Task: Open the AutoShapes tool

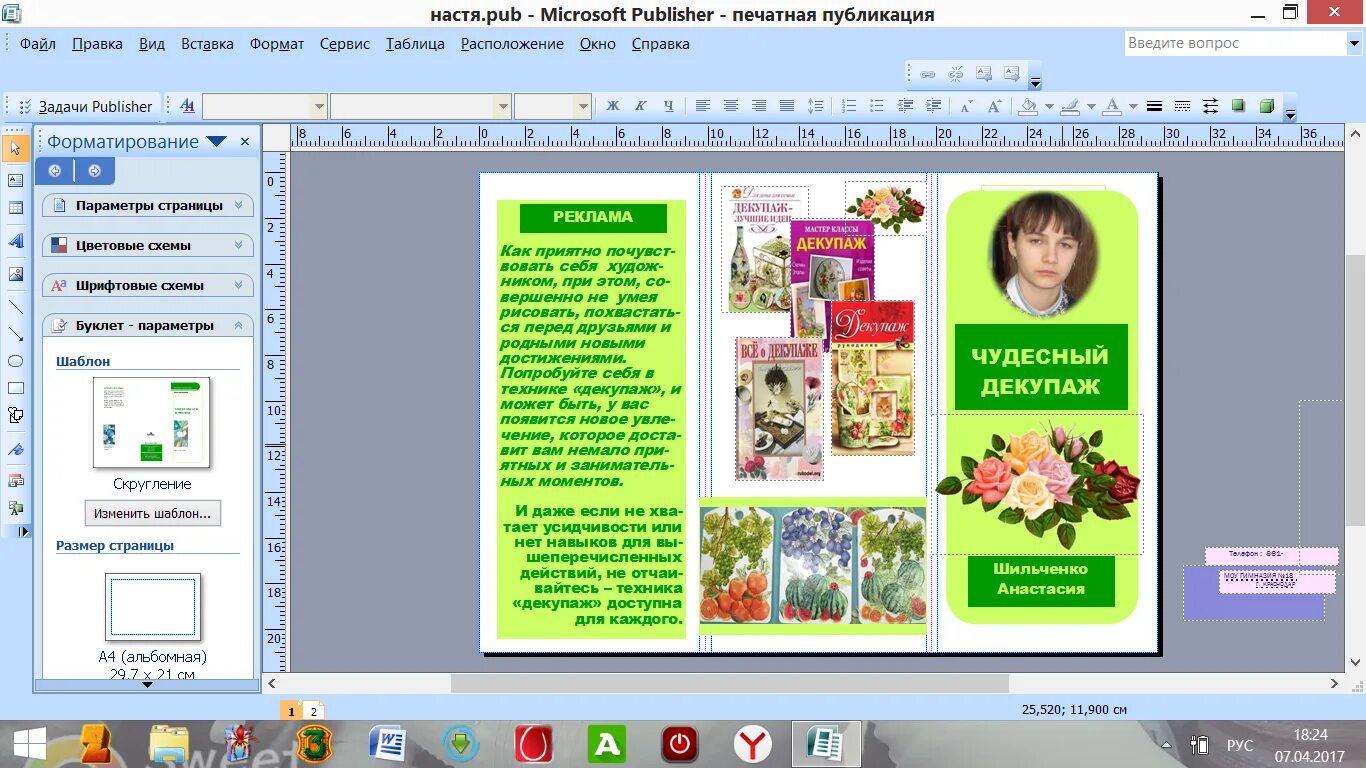Action: pyautogui.click(x=15, y=415)
